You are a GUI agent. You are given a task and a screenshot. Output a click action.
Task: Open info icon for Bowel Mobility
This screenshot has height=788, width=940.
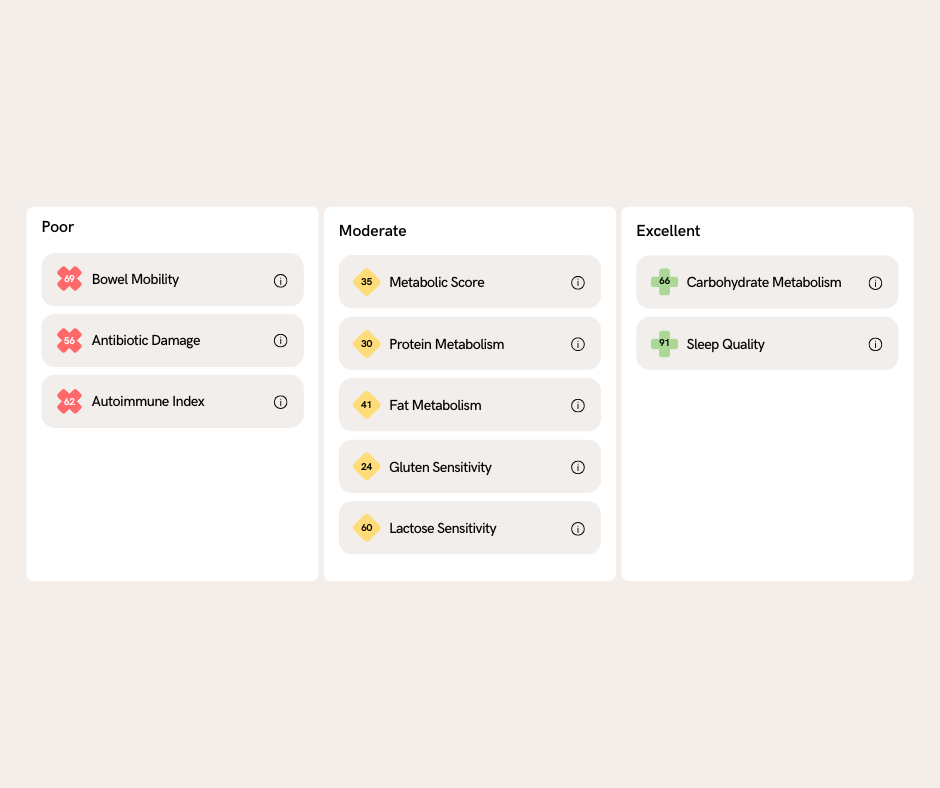[281, 281]
